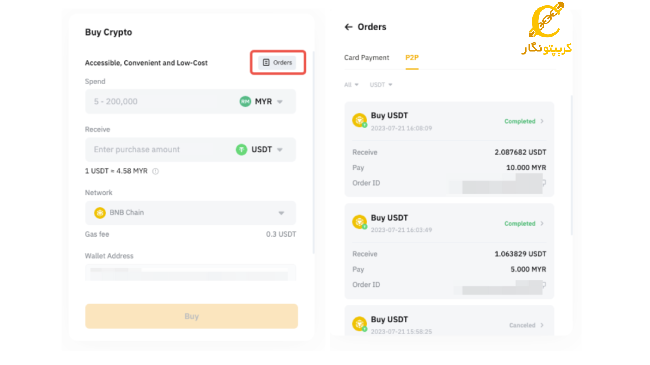Switch to the Card Payment tab
The image size is (650, 365).
pyautogui.click(x=366, y=58)
